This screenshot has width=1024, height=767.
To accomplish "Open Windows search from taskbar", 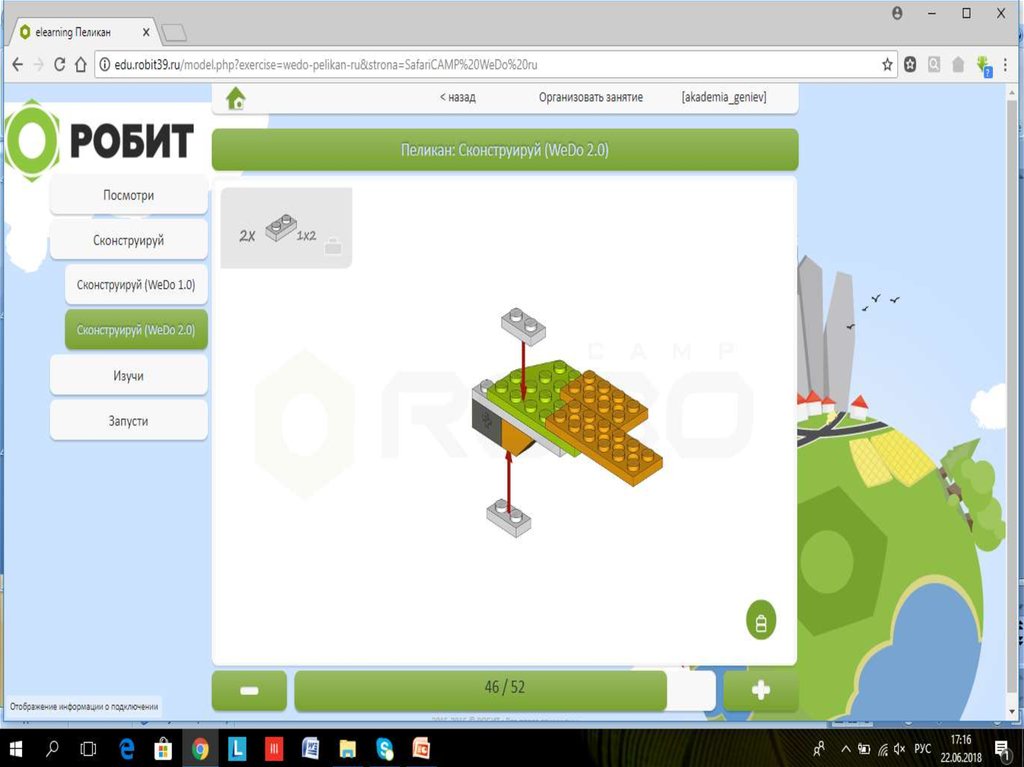I will pyautogui.click(x=52, y=749).
